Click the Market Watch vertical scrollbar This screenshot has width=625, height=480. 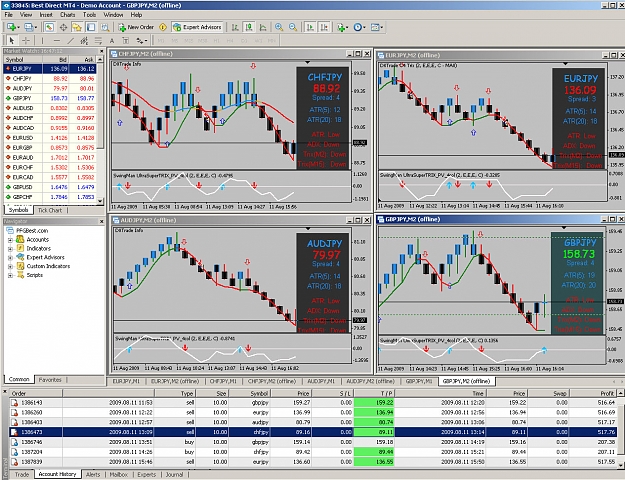pyautogui.click(x=100, y=130)
